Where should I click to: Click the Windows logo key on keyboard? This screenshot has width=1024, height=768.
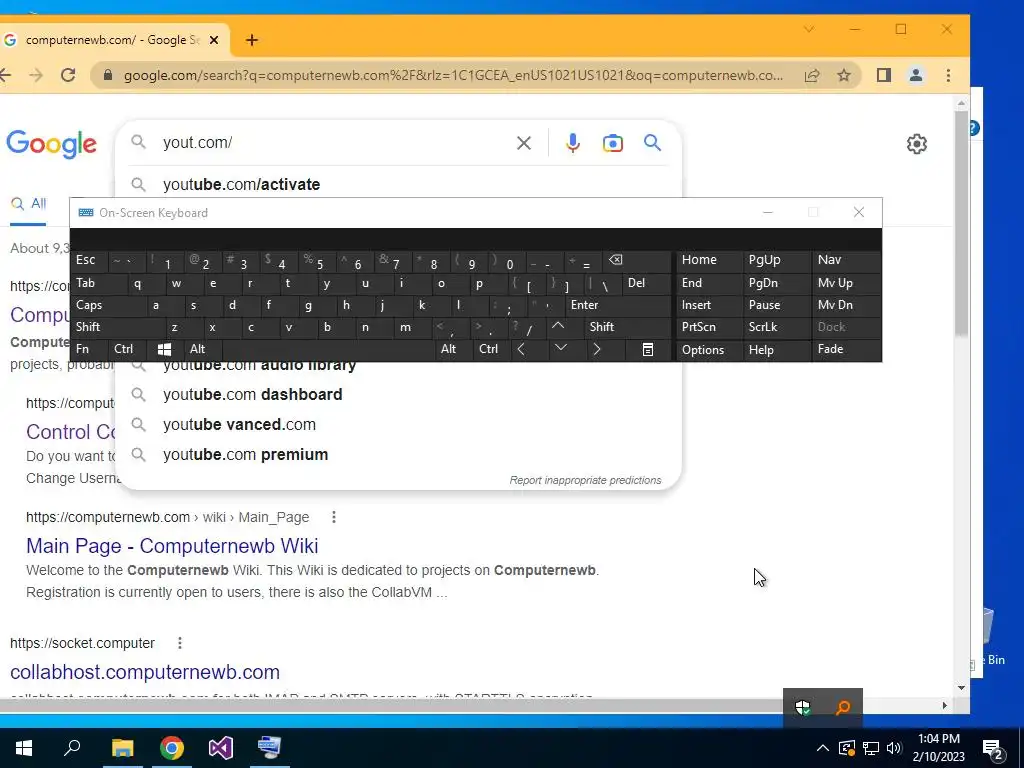165,349
